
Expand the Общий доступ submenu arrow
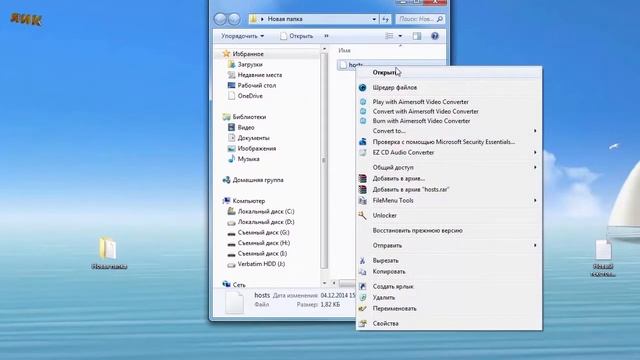535,167
